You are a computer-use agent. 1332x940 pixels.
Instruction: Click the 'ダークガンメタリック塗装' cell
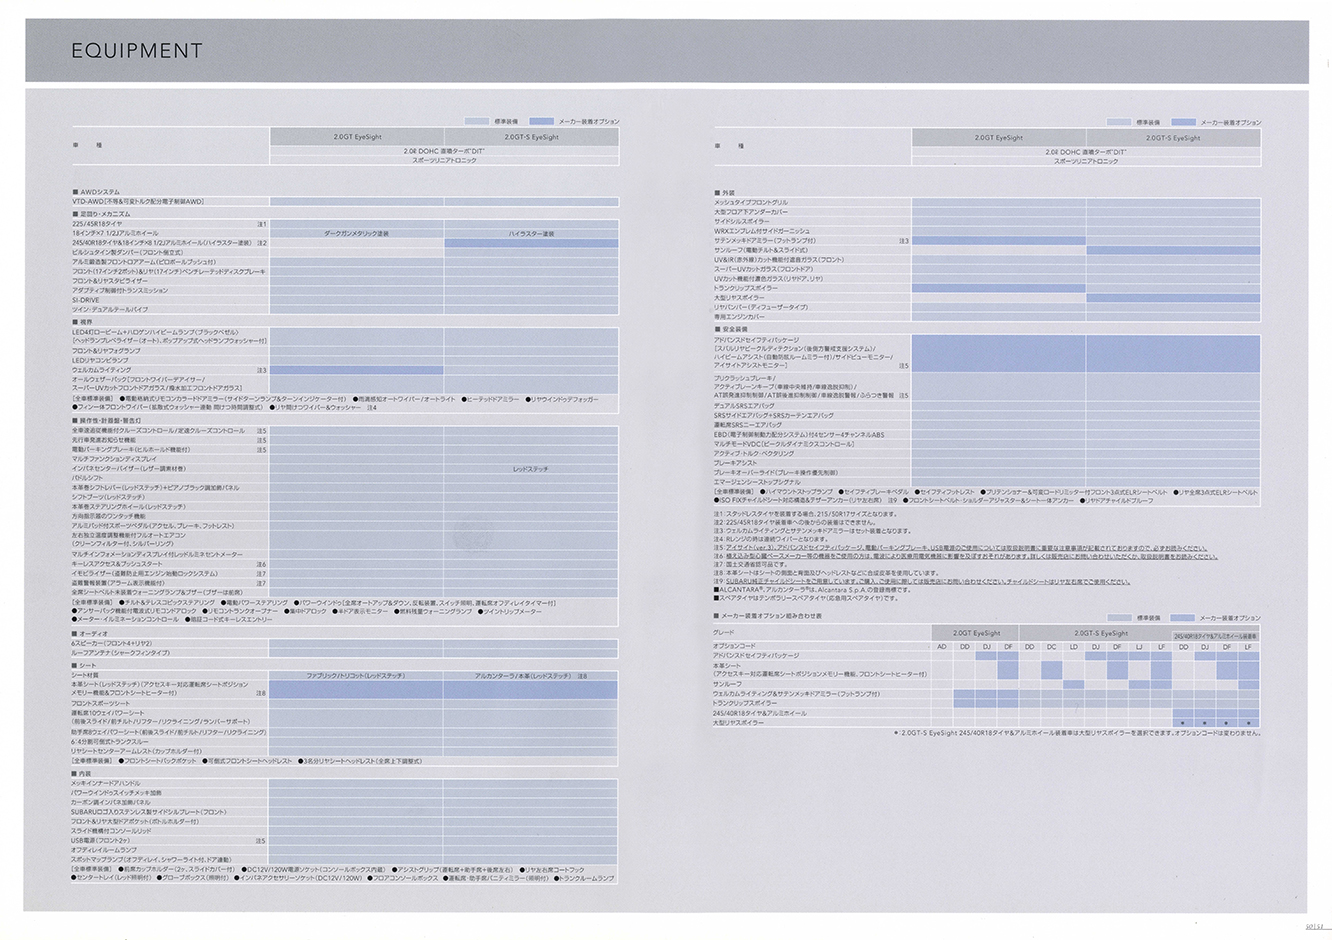pos(356,232)
